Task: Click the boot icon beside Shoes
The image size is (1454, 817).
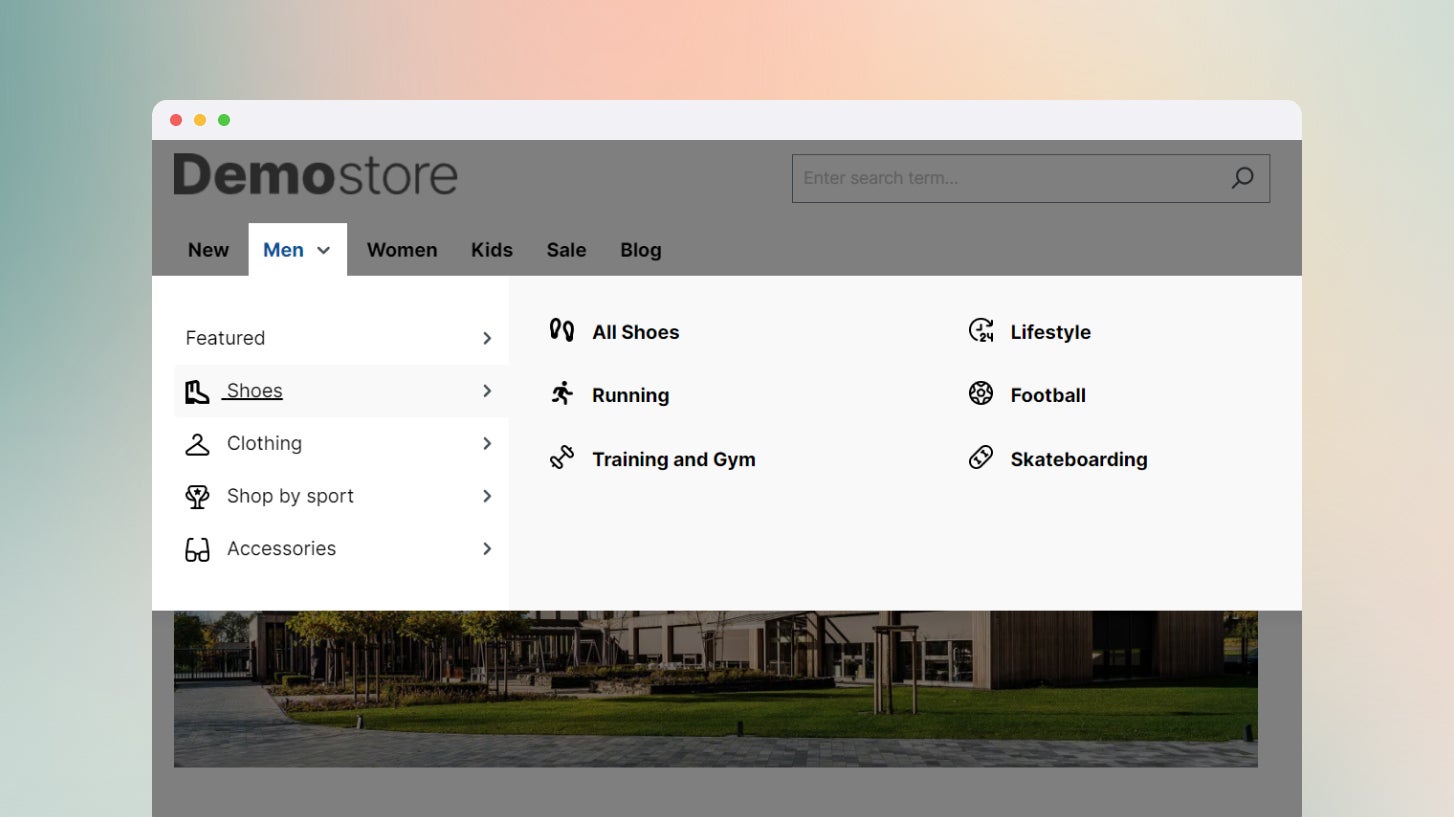Action: [197, 391]
